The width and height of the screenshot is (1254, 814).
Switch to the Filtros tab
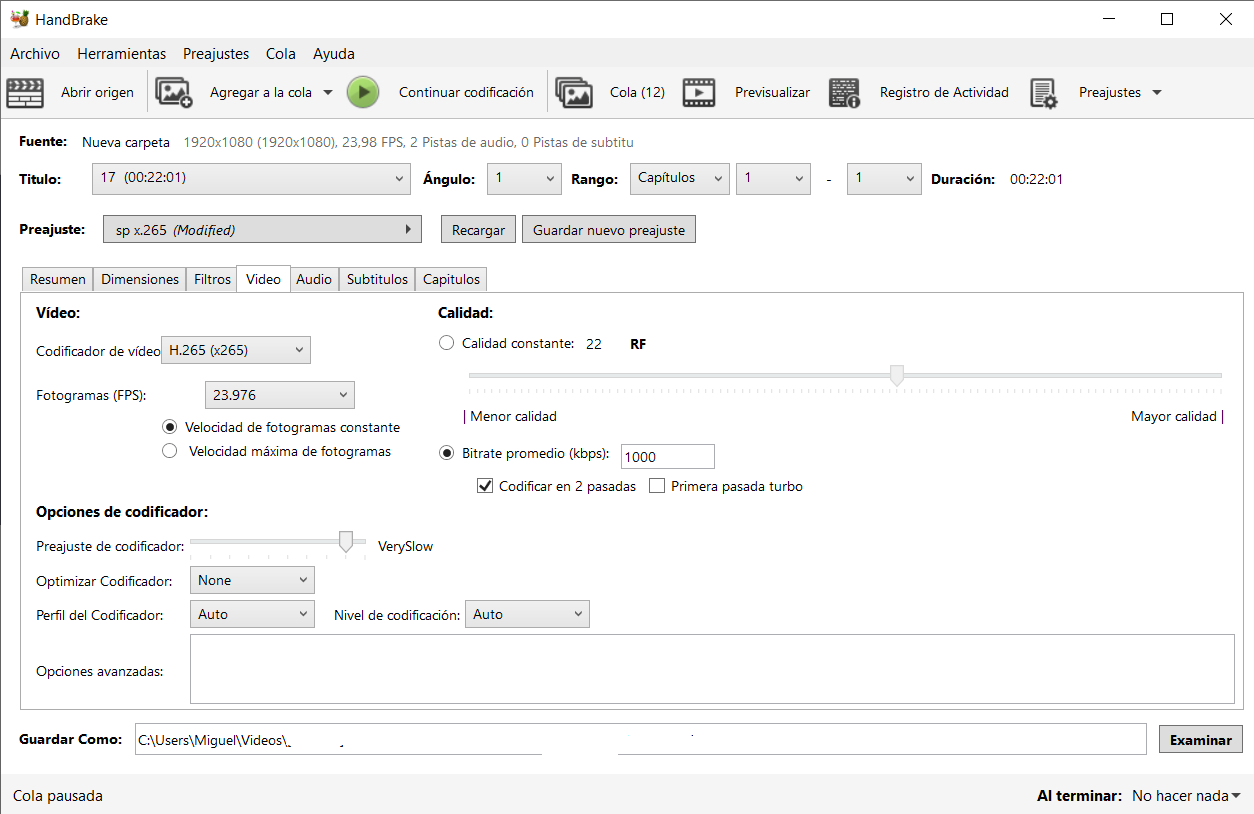(212, 279)
